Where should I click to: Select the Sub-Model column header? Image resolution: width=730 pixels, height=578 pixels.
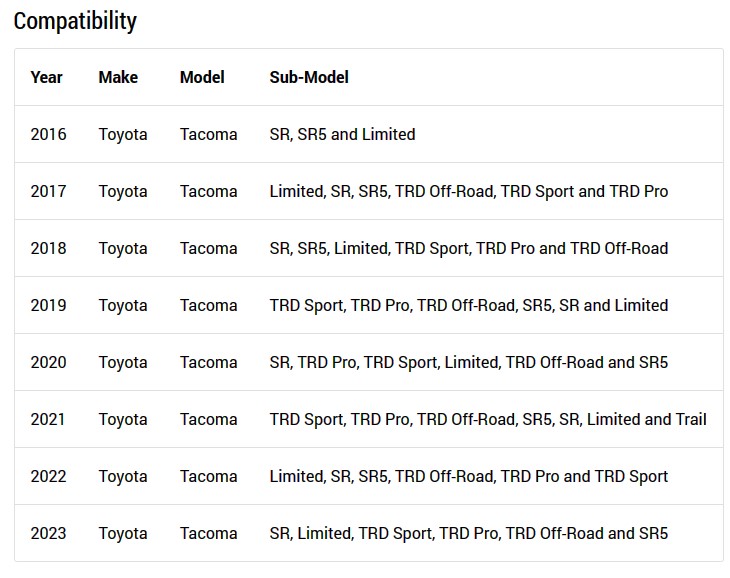coord(309,77)
